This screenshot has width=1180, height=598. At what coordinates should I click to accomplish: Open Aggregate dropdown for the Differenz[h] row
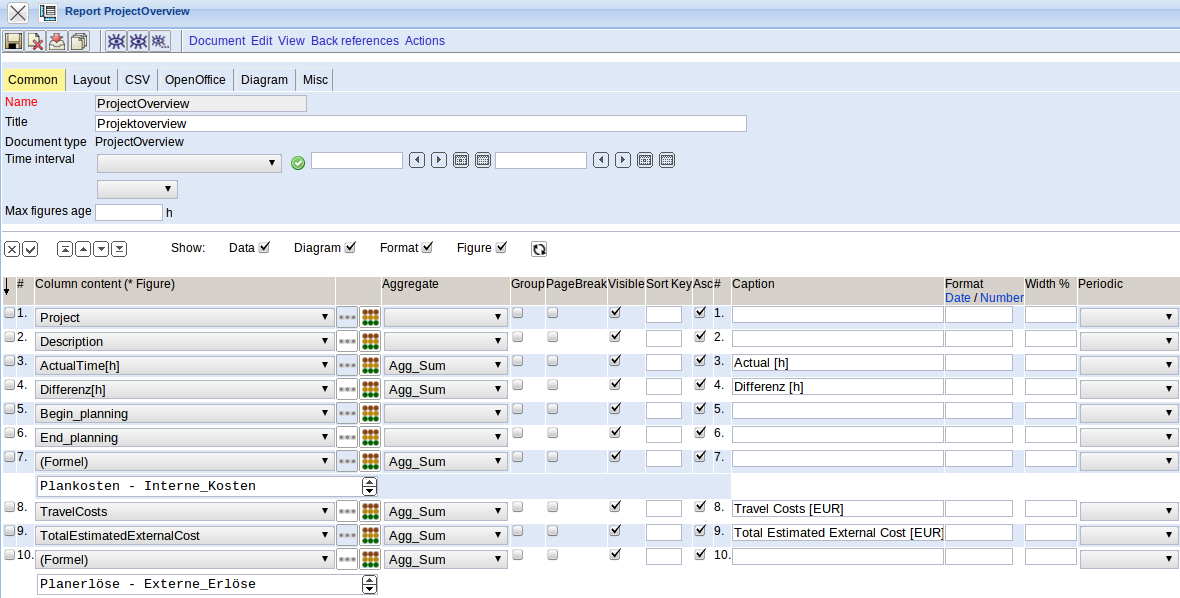(445, 389)
